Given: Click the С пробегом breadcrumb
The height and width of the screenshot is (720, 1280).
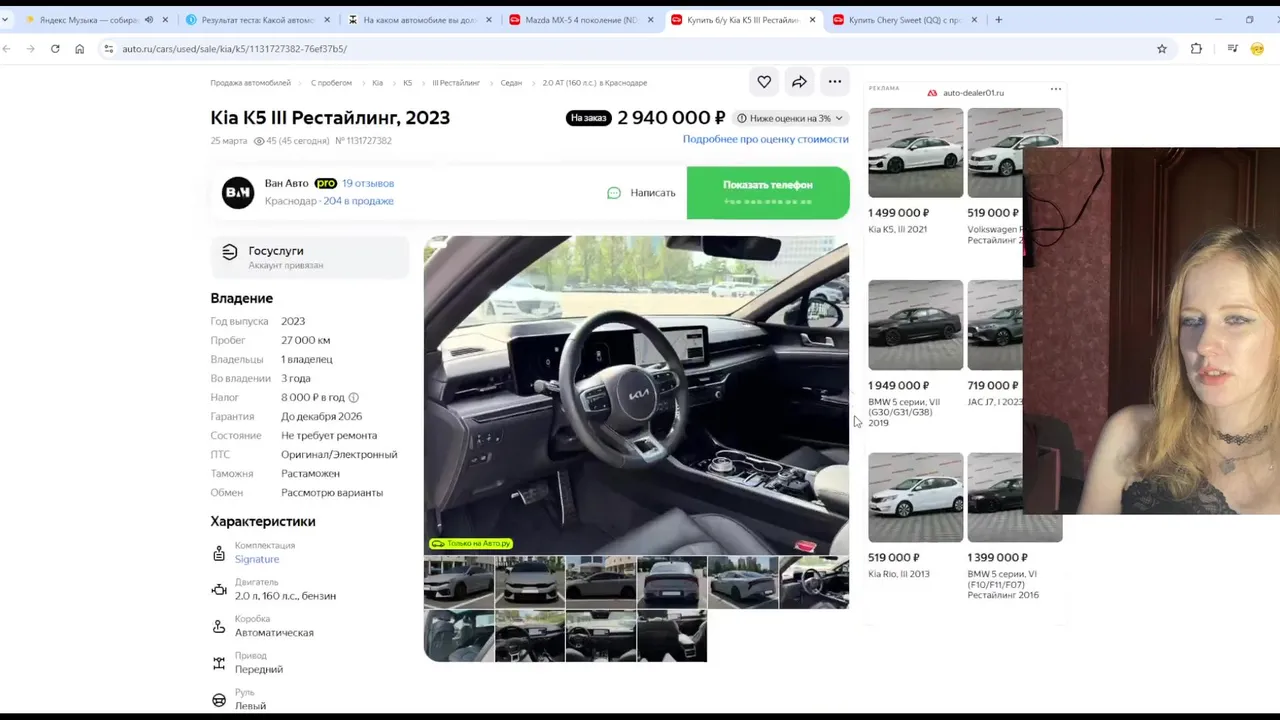Looking at the screenshot, I should (x=331, y=83).
